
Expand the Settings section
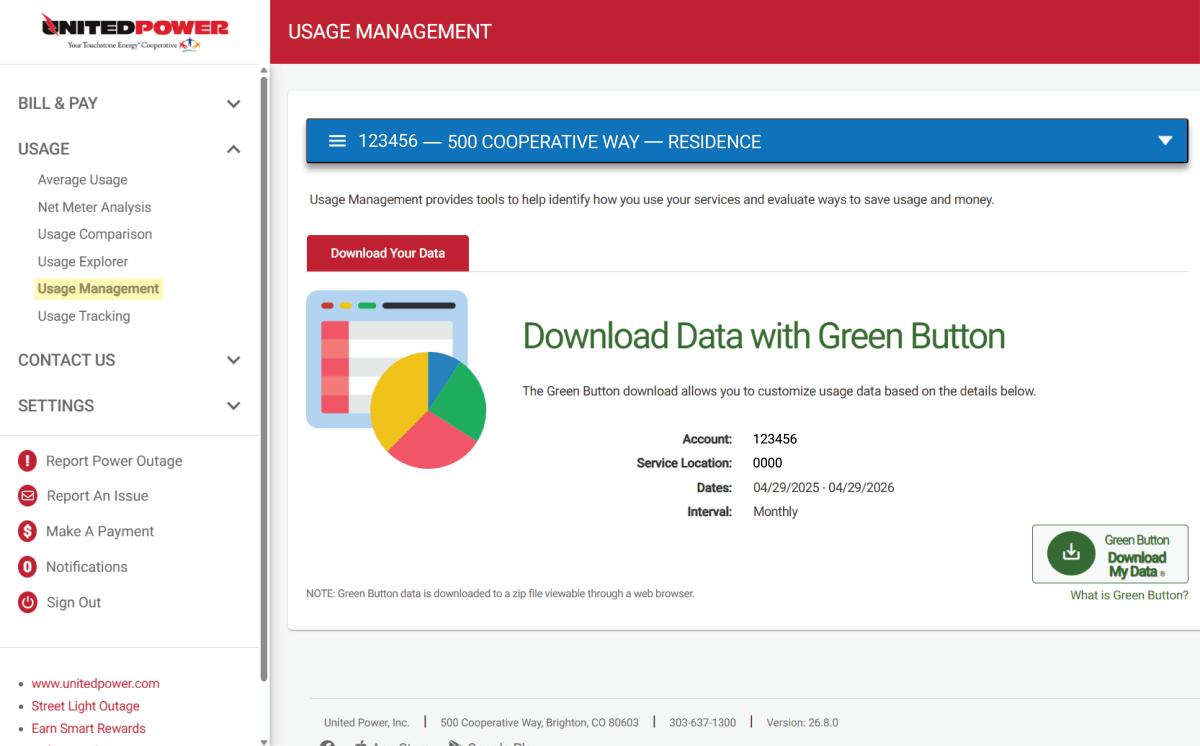click(130, 406)
